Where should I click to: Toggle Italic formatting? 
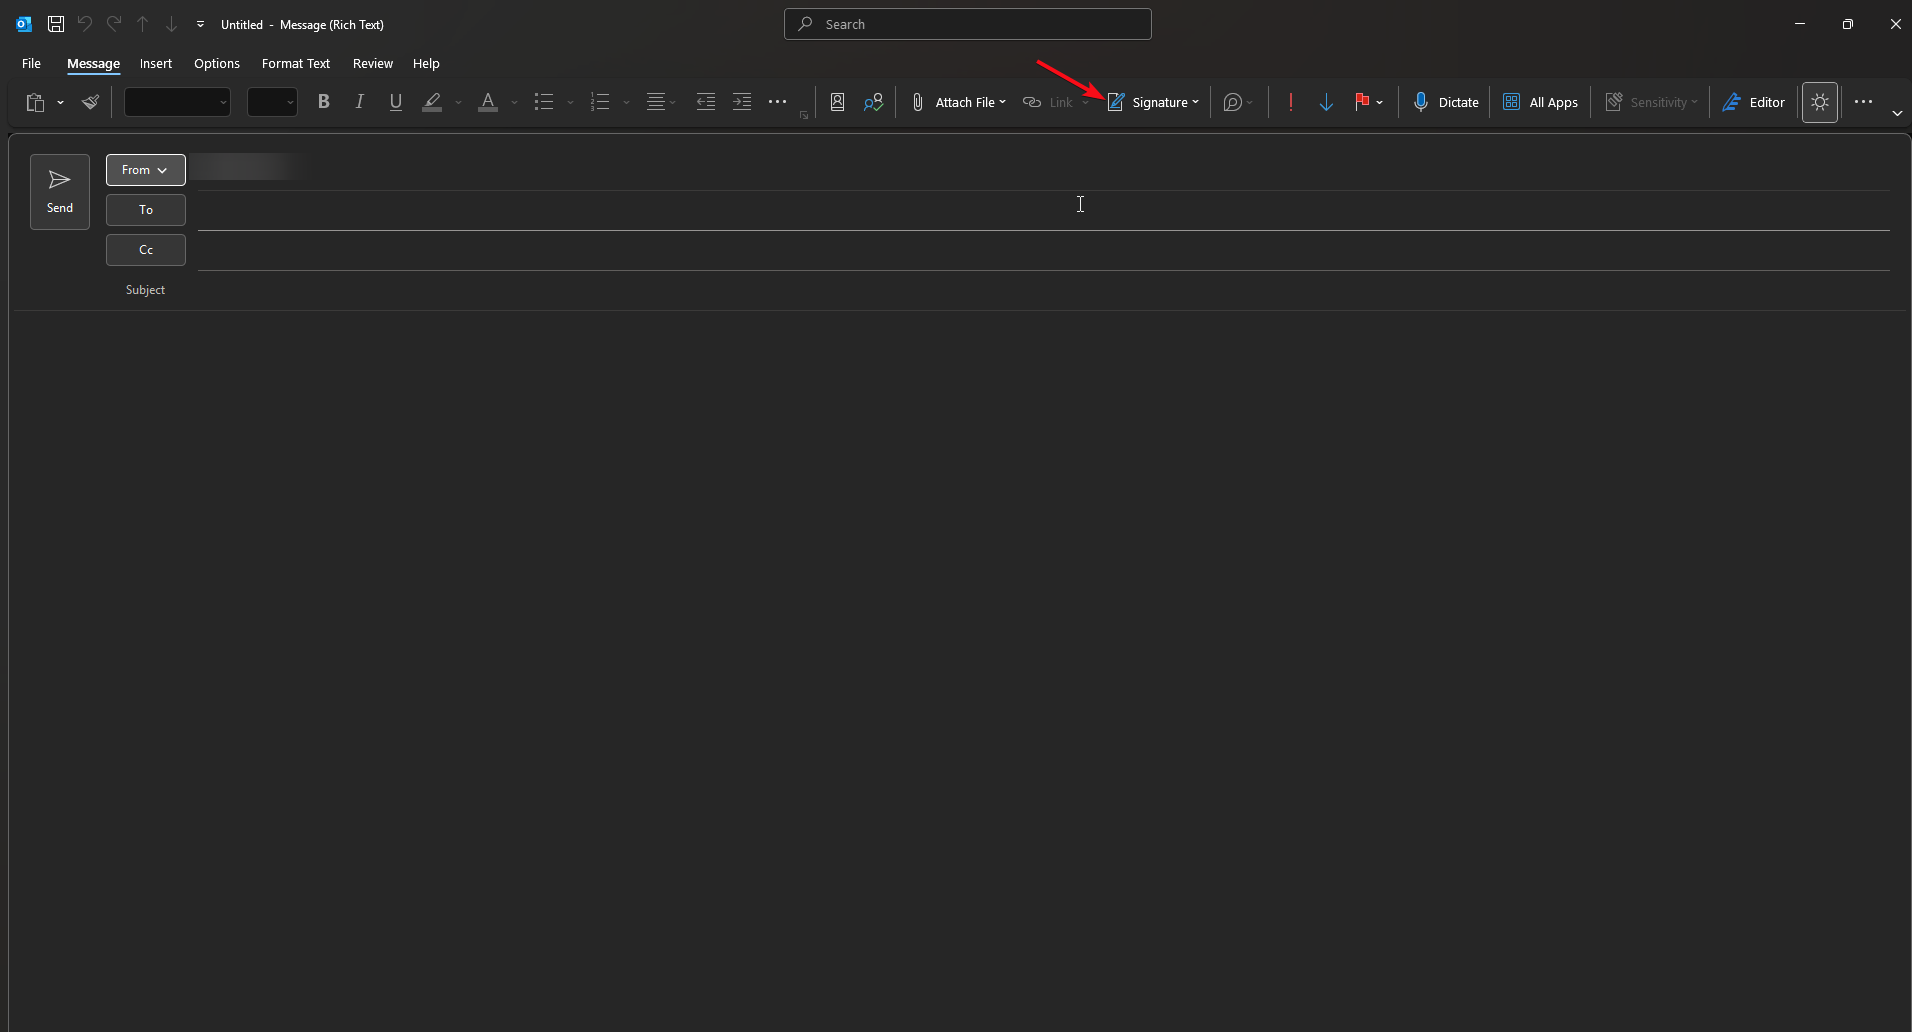tap(359, 102)
